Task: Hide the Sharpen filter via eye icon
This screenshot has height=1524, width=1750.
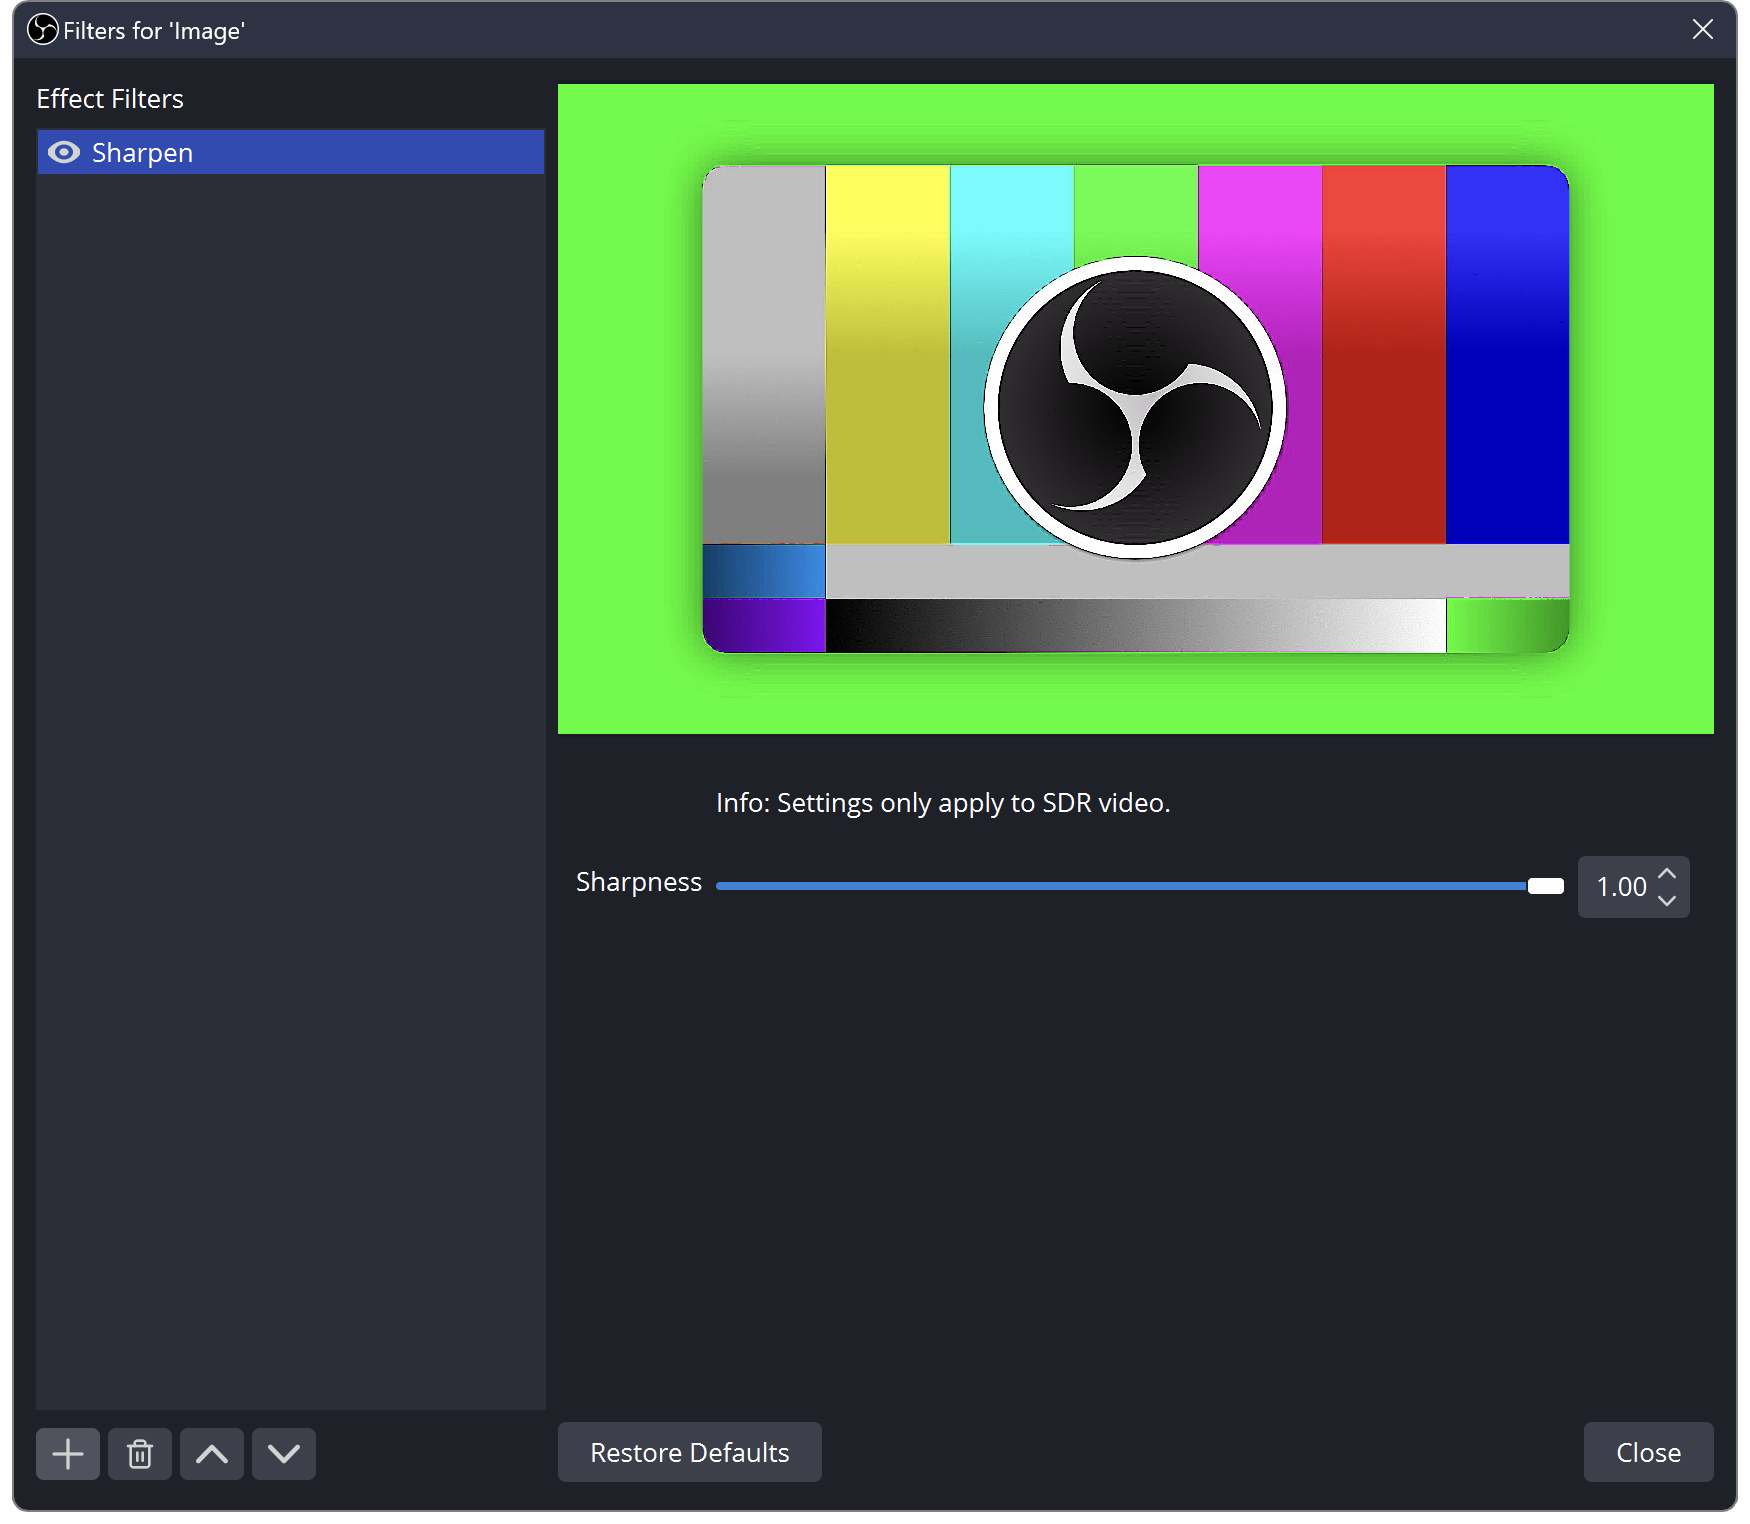Action: tap(64, 152)
